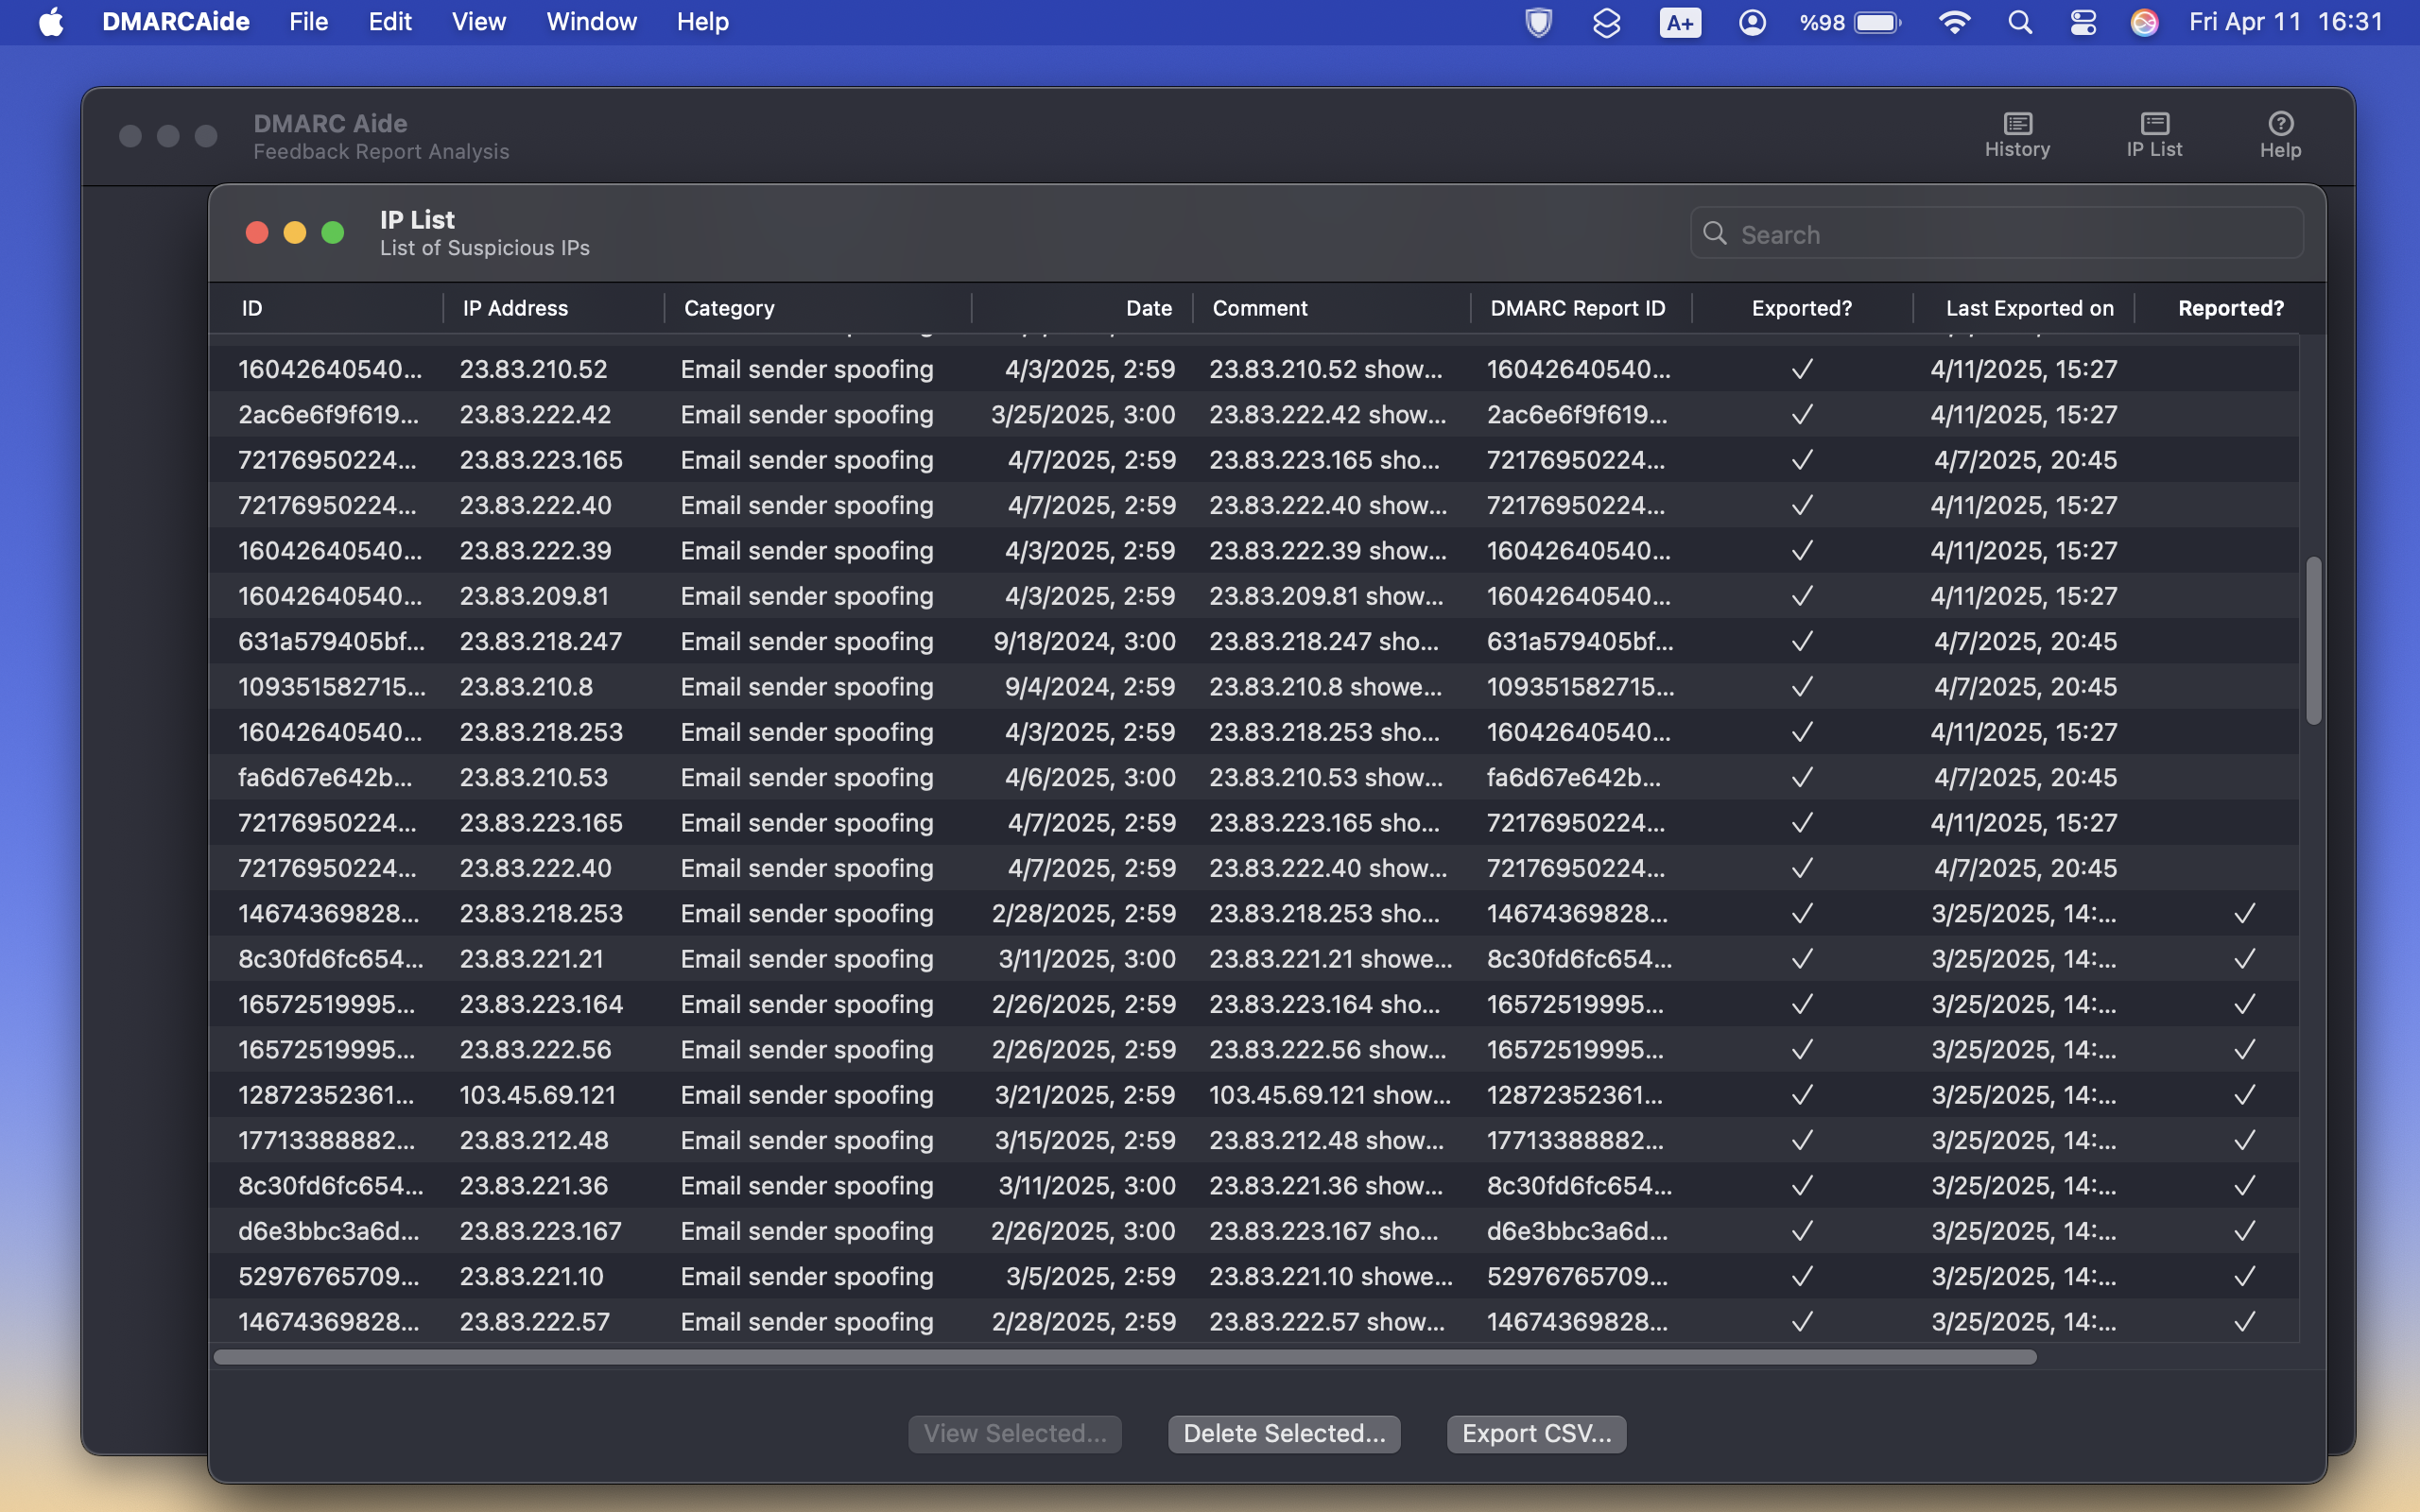Screen dimensions: 2420x1512
Task: Open the Wi-Fi menu bar icon
Action: tap(1954, 22)
